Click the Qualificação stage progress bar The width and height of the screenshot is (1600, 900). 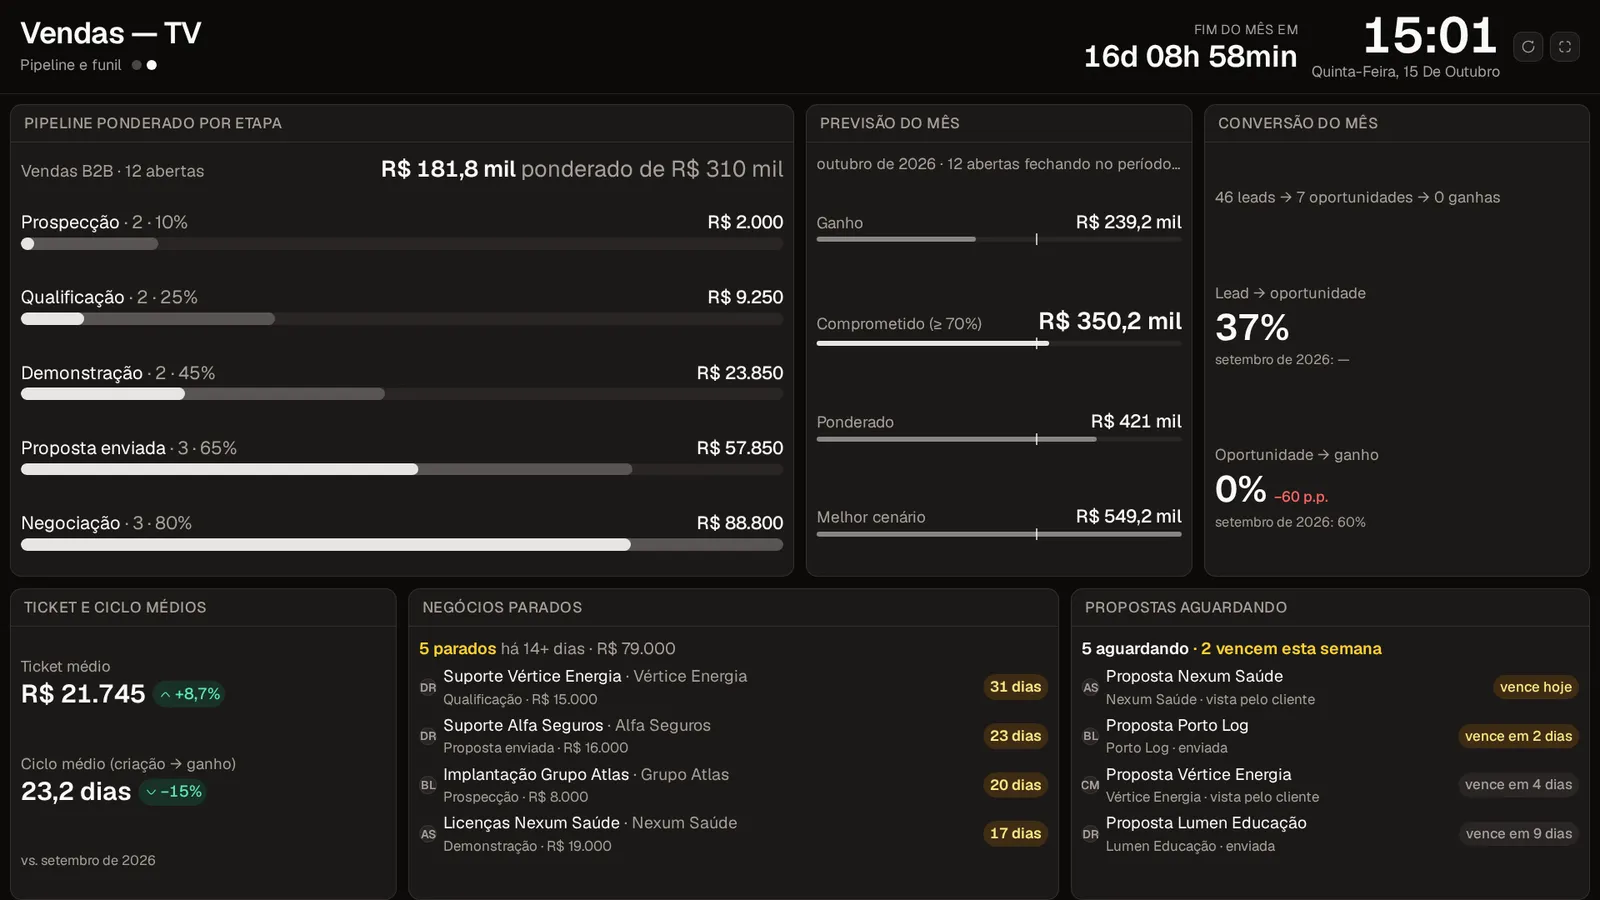pos(402,319)
